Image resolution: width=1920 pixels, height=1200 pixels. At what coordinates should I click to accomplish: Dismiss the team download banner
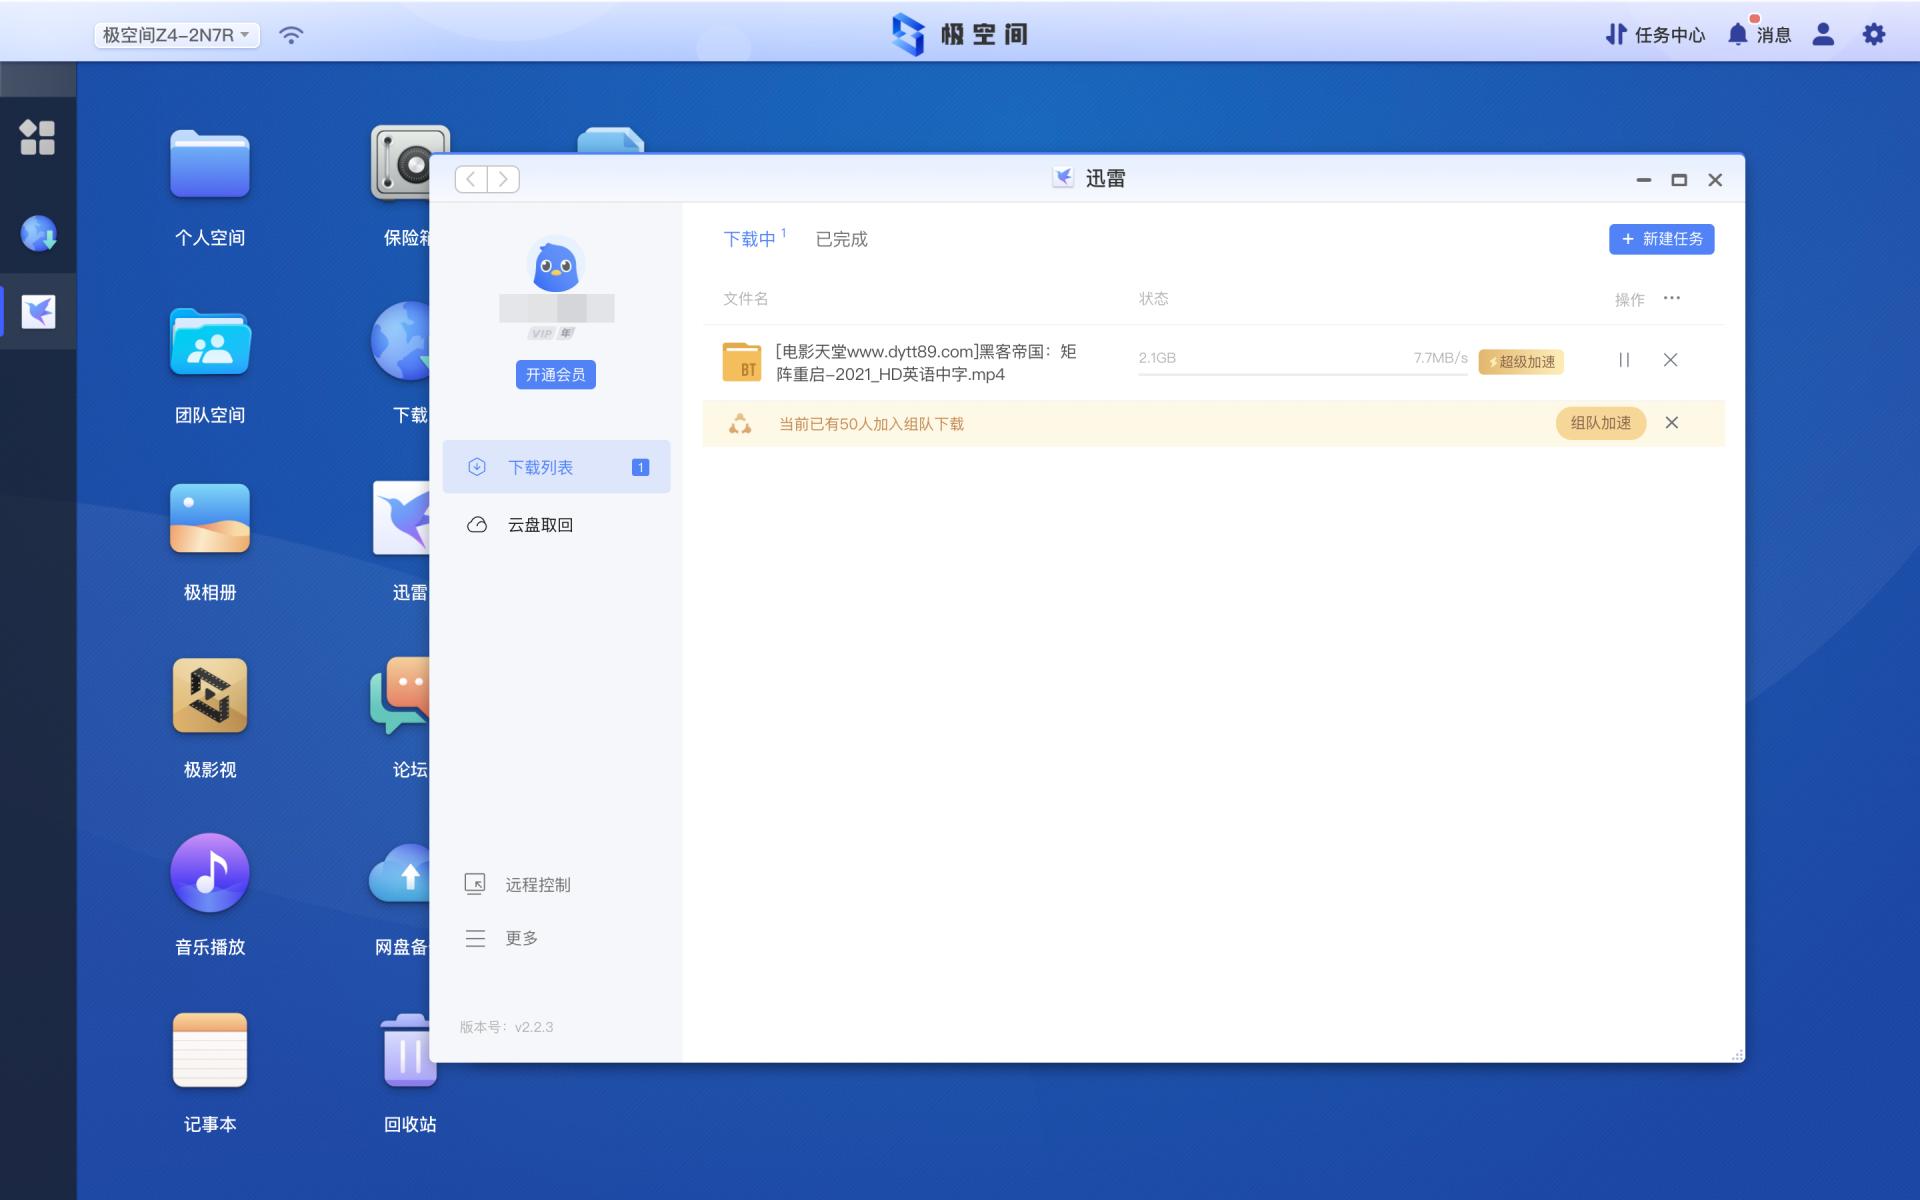[1671, 423]
